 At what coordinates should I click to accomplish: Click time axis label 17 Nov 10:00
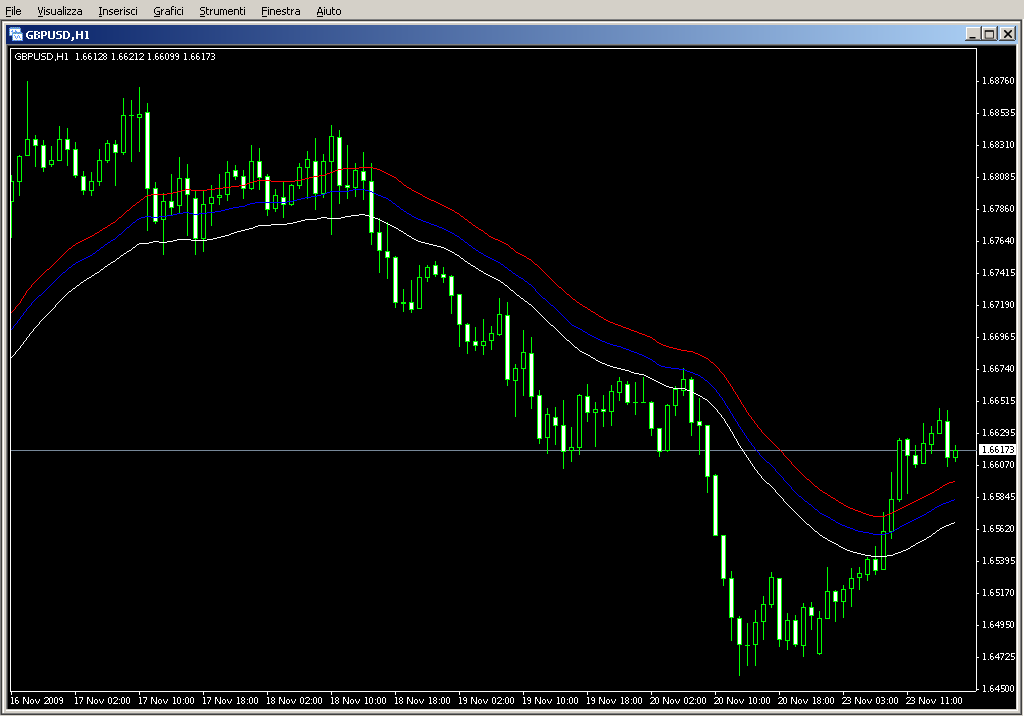[166, 701]
